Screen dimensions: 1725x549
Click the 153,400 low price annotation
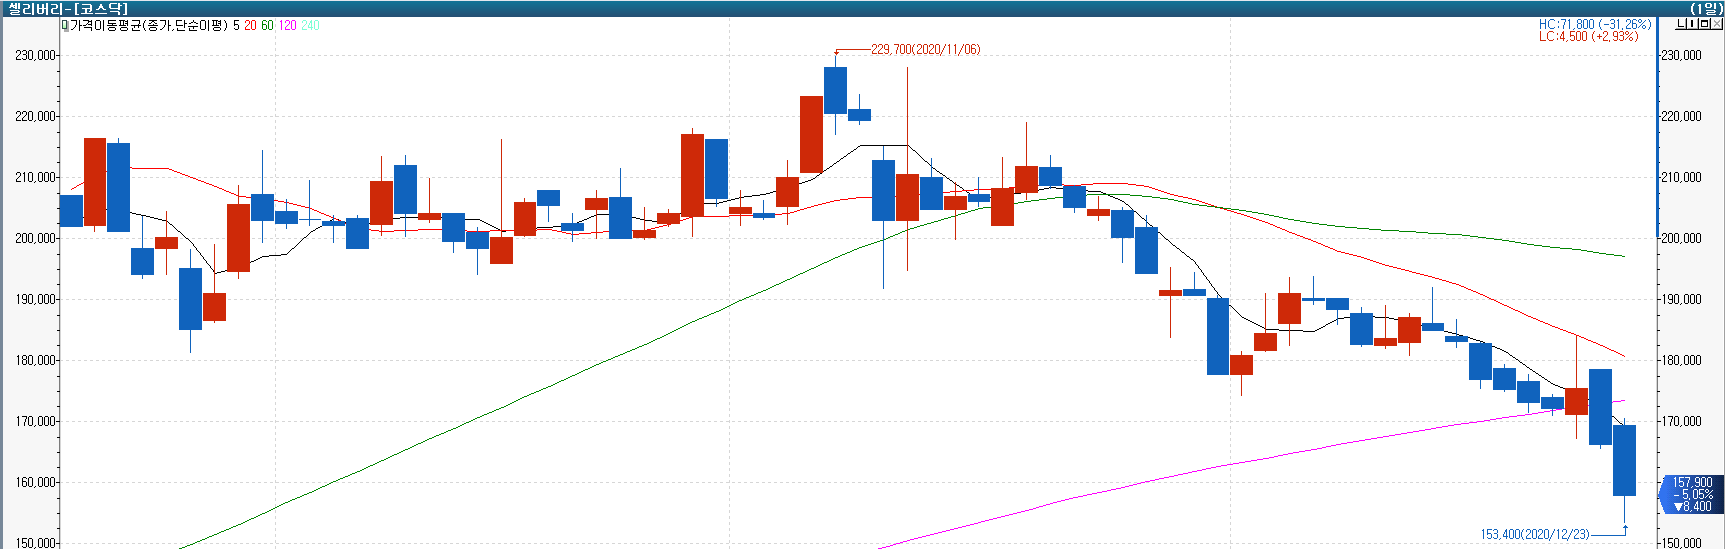[x=1534, y=535]
